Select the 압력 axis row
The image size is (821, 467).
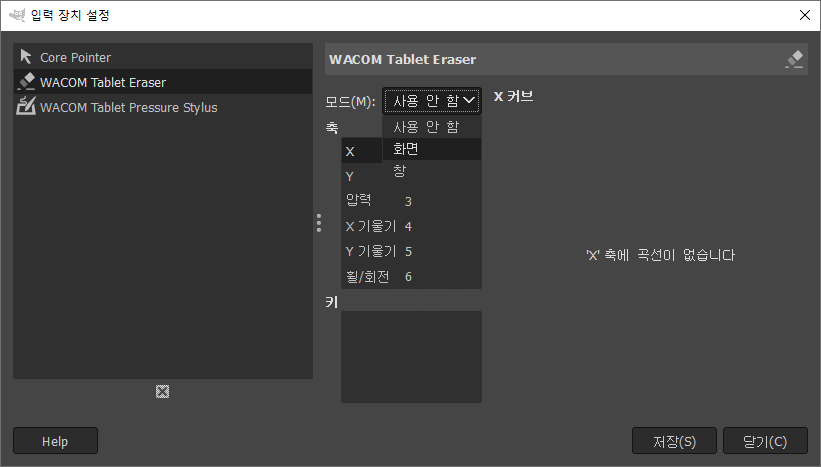click(412, 201)
